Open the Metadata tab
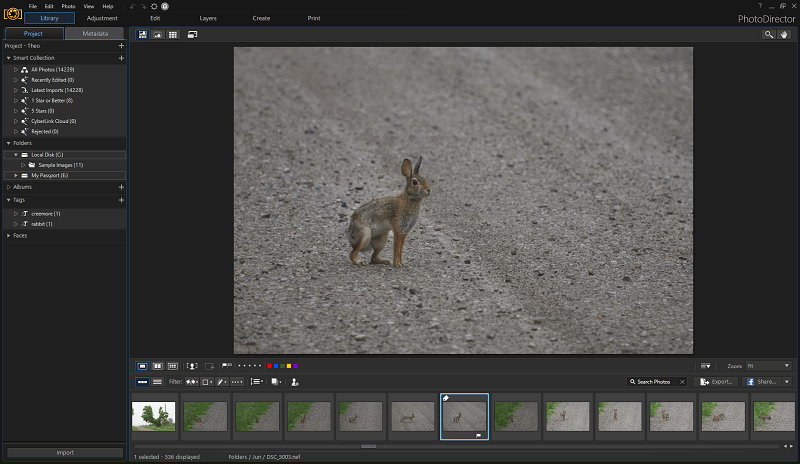The height and width of the screenshot is (464, 800). tap(95, 34)
